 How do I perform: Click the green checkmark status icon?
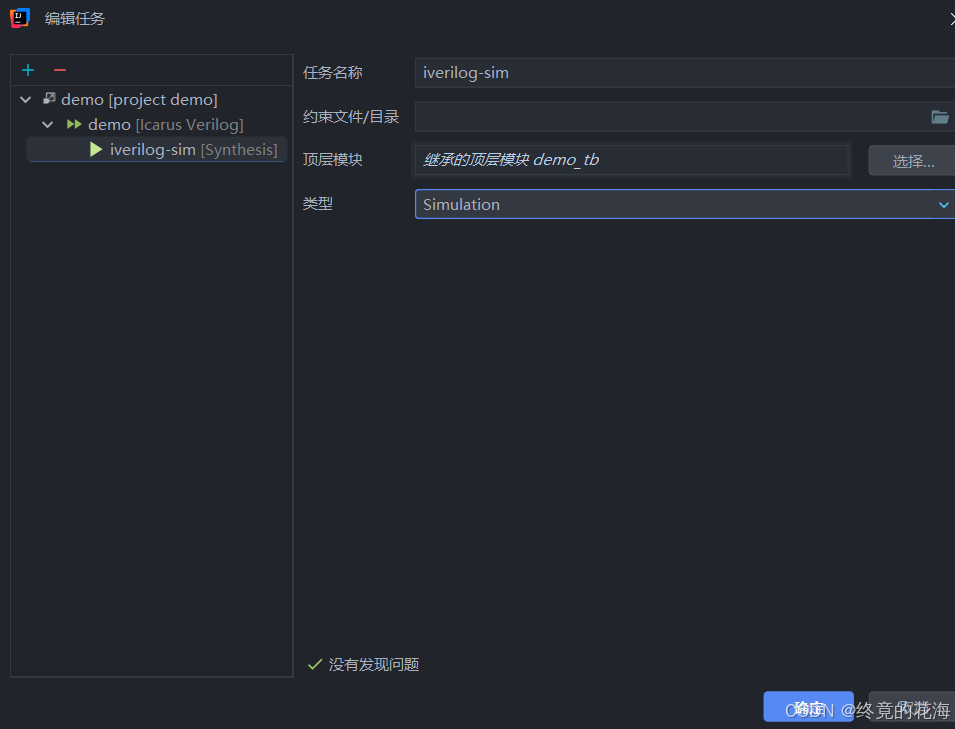pos(314,664)
